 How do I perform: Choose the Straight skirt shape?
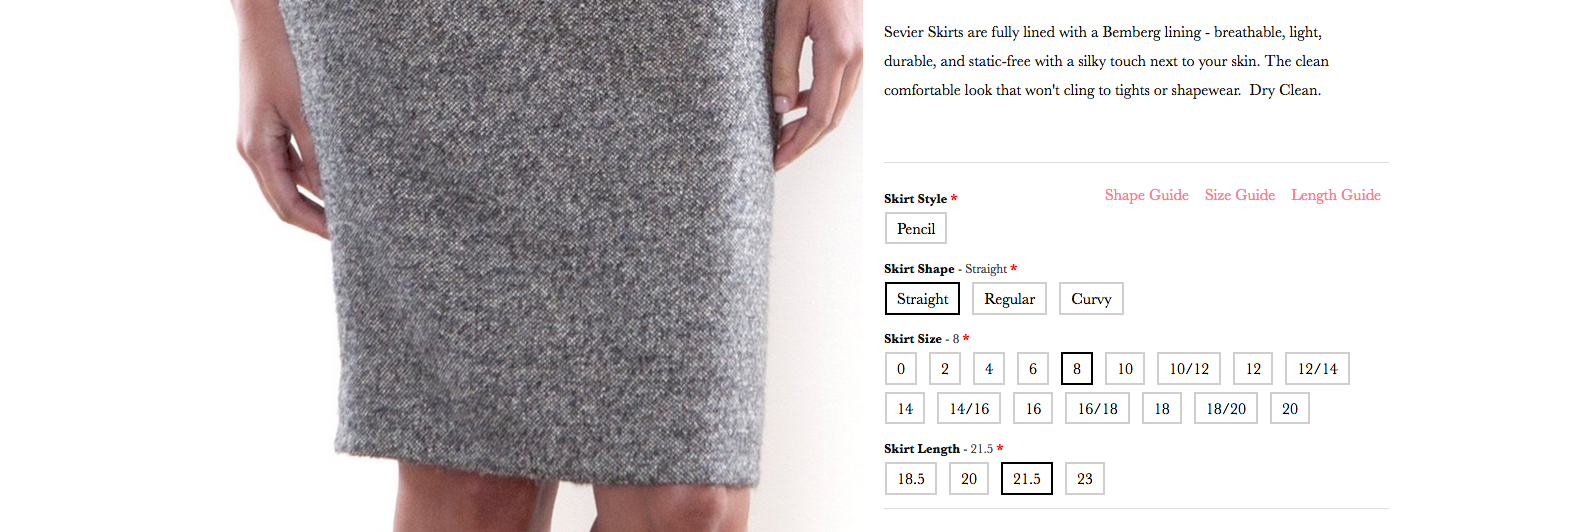tap(922, 298)
